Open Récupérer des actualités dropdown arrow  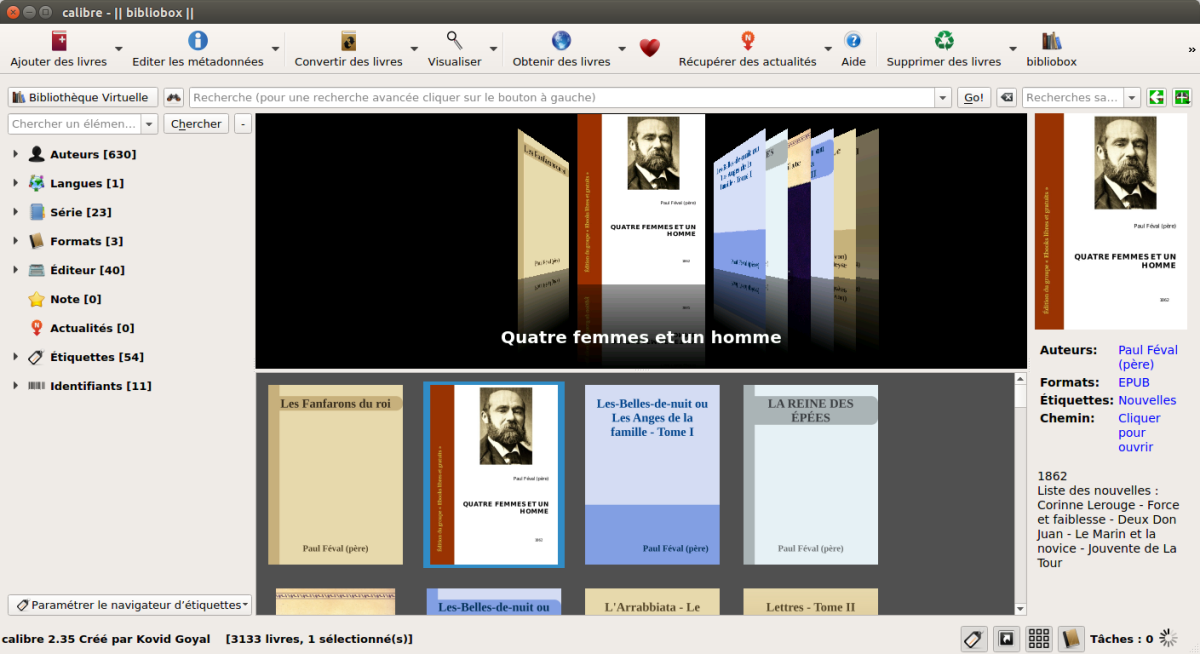pyautogui.click(x=828, y=48)
